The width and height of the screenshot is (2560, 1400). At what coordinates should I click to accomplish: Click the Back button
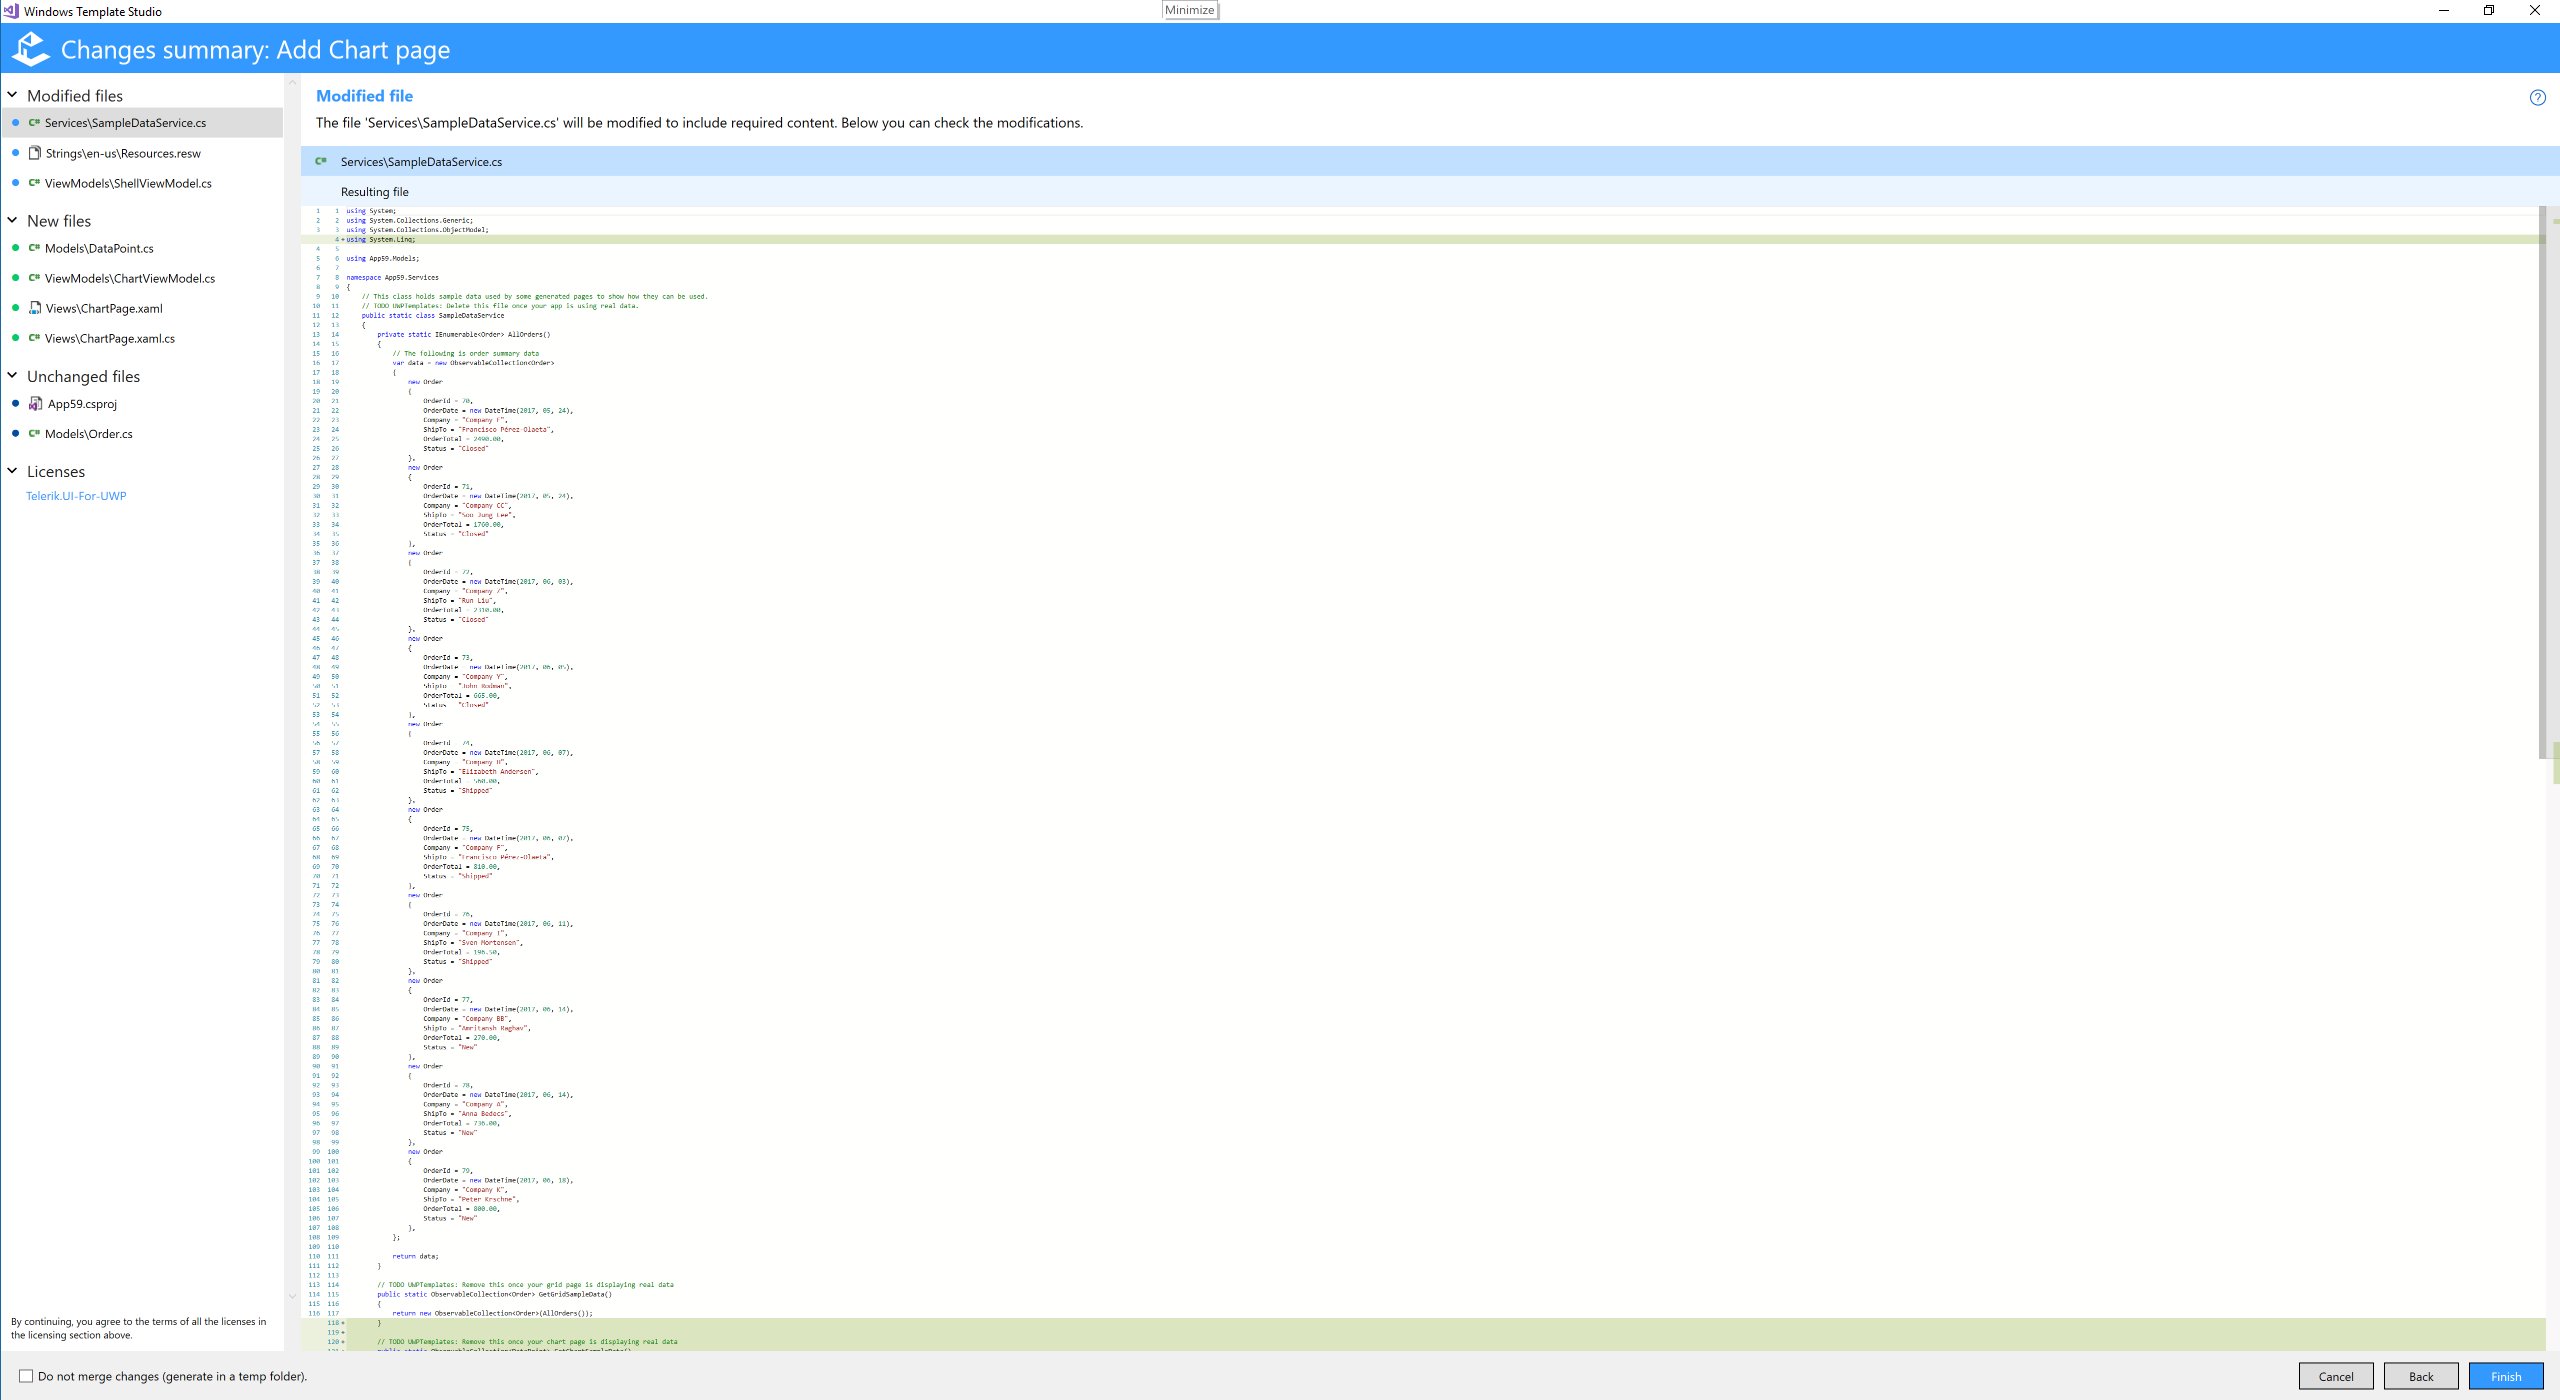[2421, 1376]
